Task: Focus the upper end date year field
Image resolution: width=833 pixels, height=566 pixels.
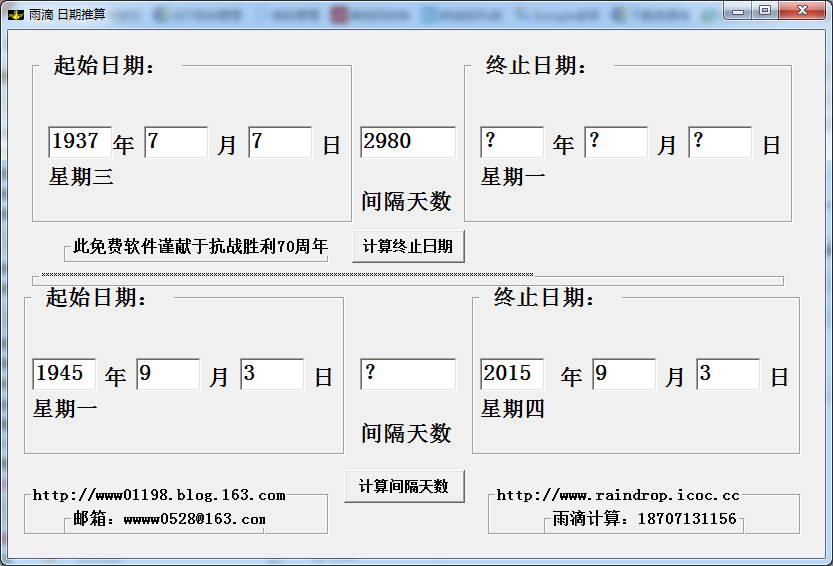Action: [x=512, y=142]
